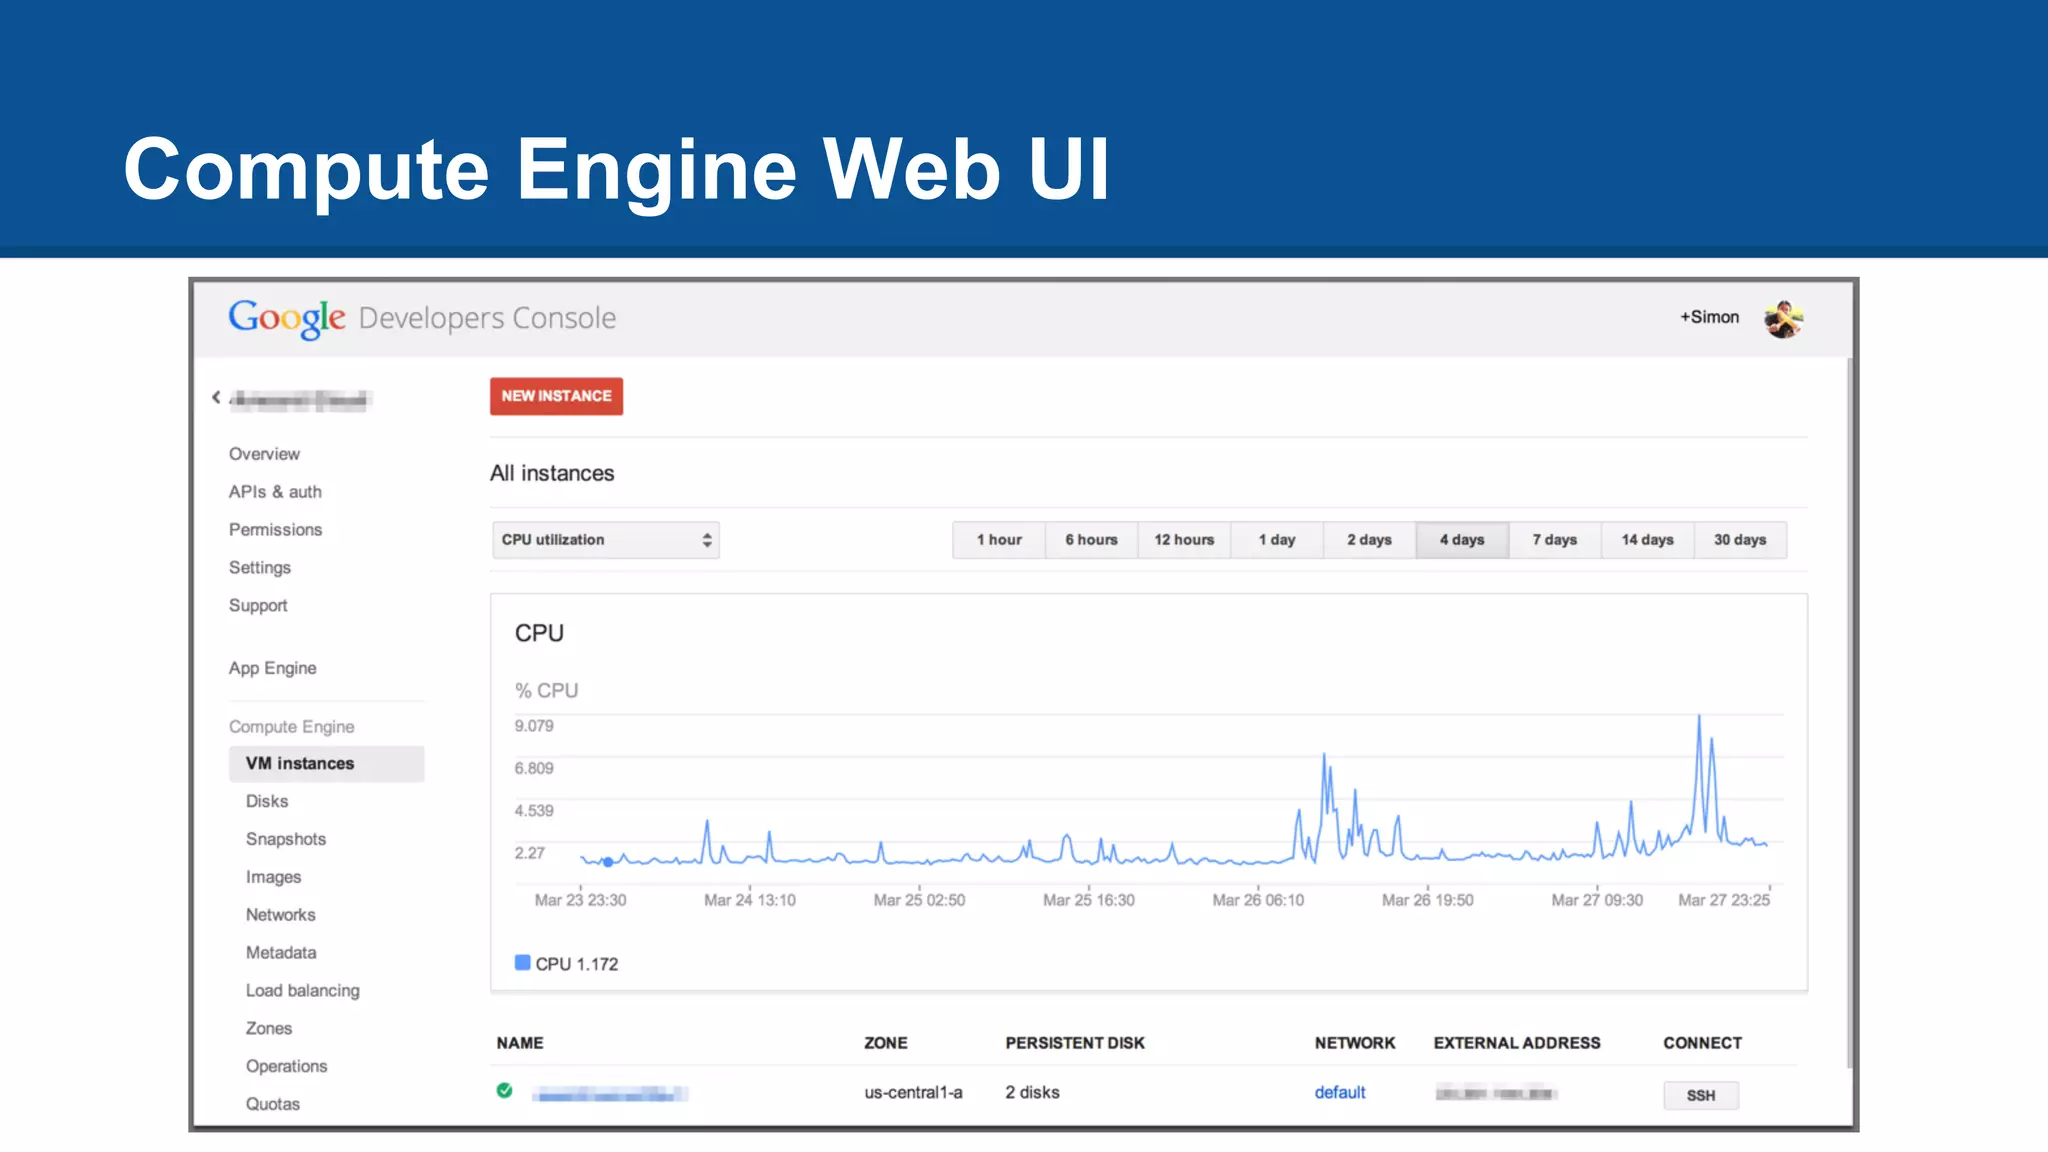Click the Mar 27 23:25 axis label
This screenshot has height=1152, width=2048.
pos(1724,900)
